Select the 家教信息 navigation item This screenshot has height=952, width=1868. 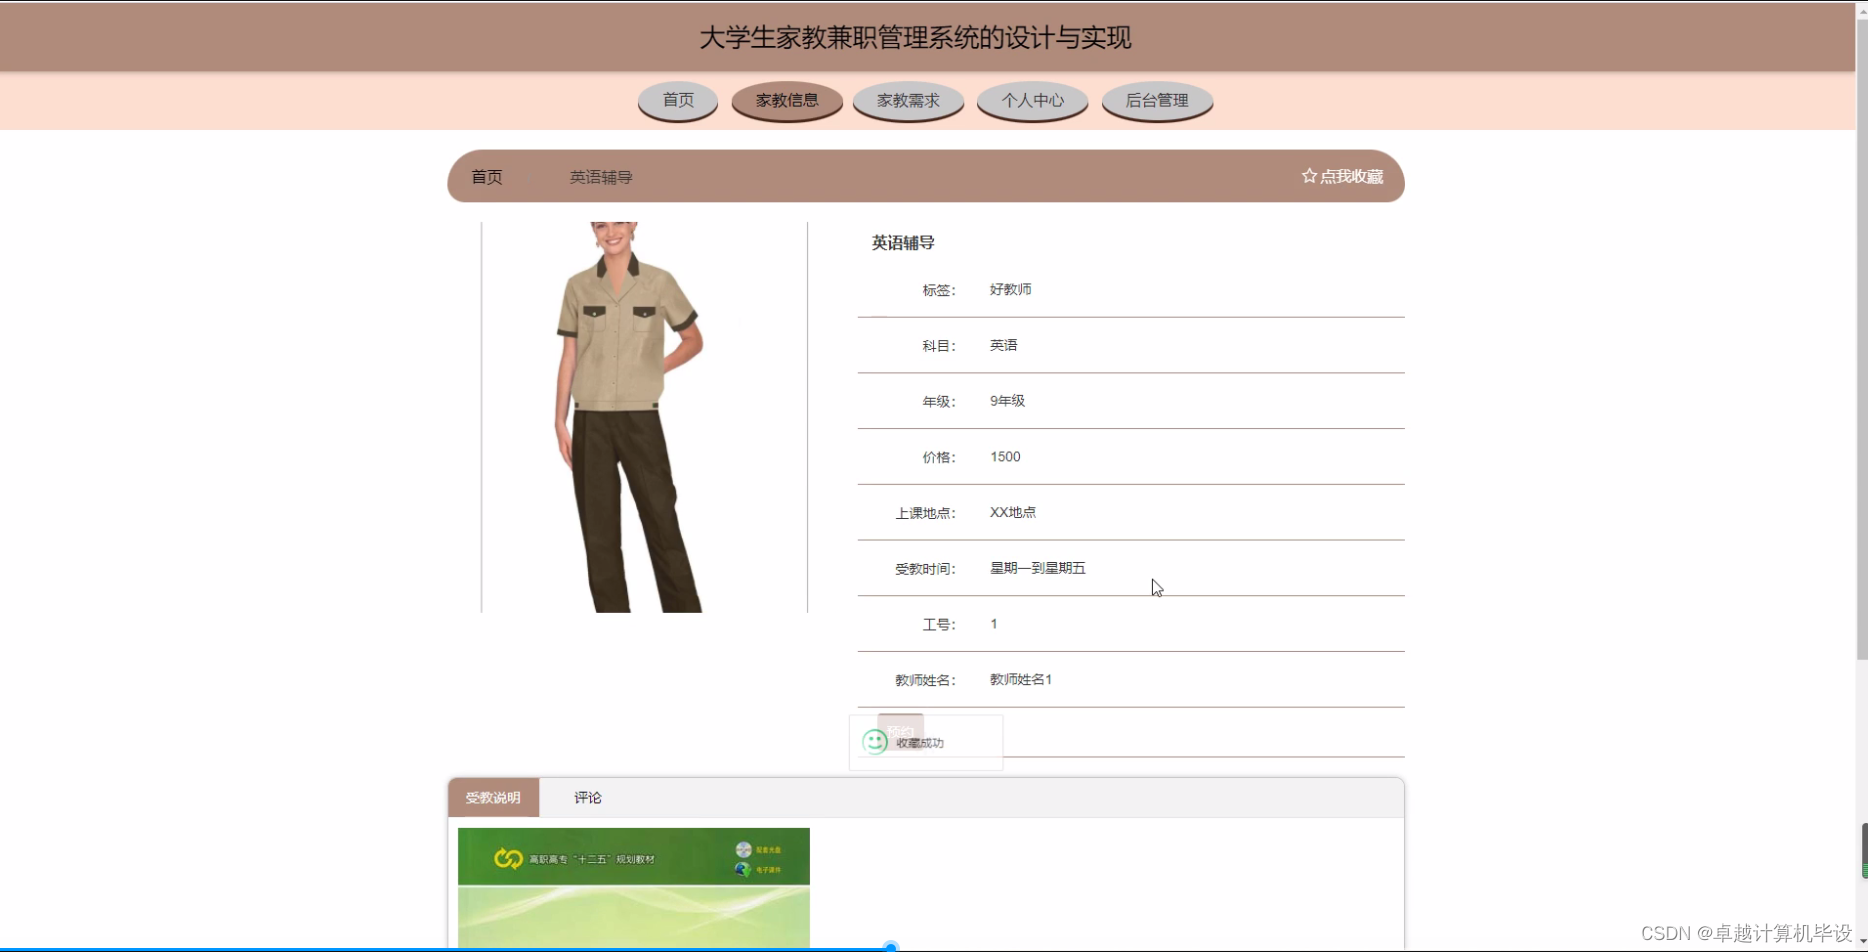(787, 100)
